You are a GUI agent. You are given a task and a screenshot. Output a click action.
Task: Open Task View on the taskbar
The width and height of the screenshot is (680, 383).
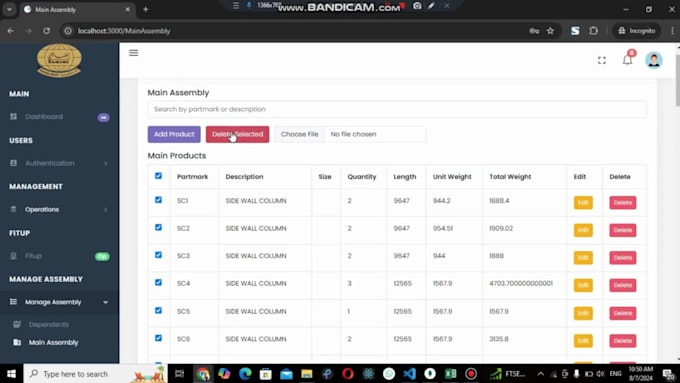tap(179, 373)
